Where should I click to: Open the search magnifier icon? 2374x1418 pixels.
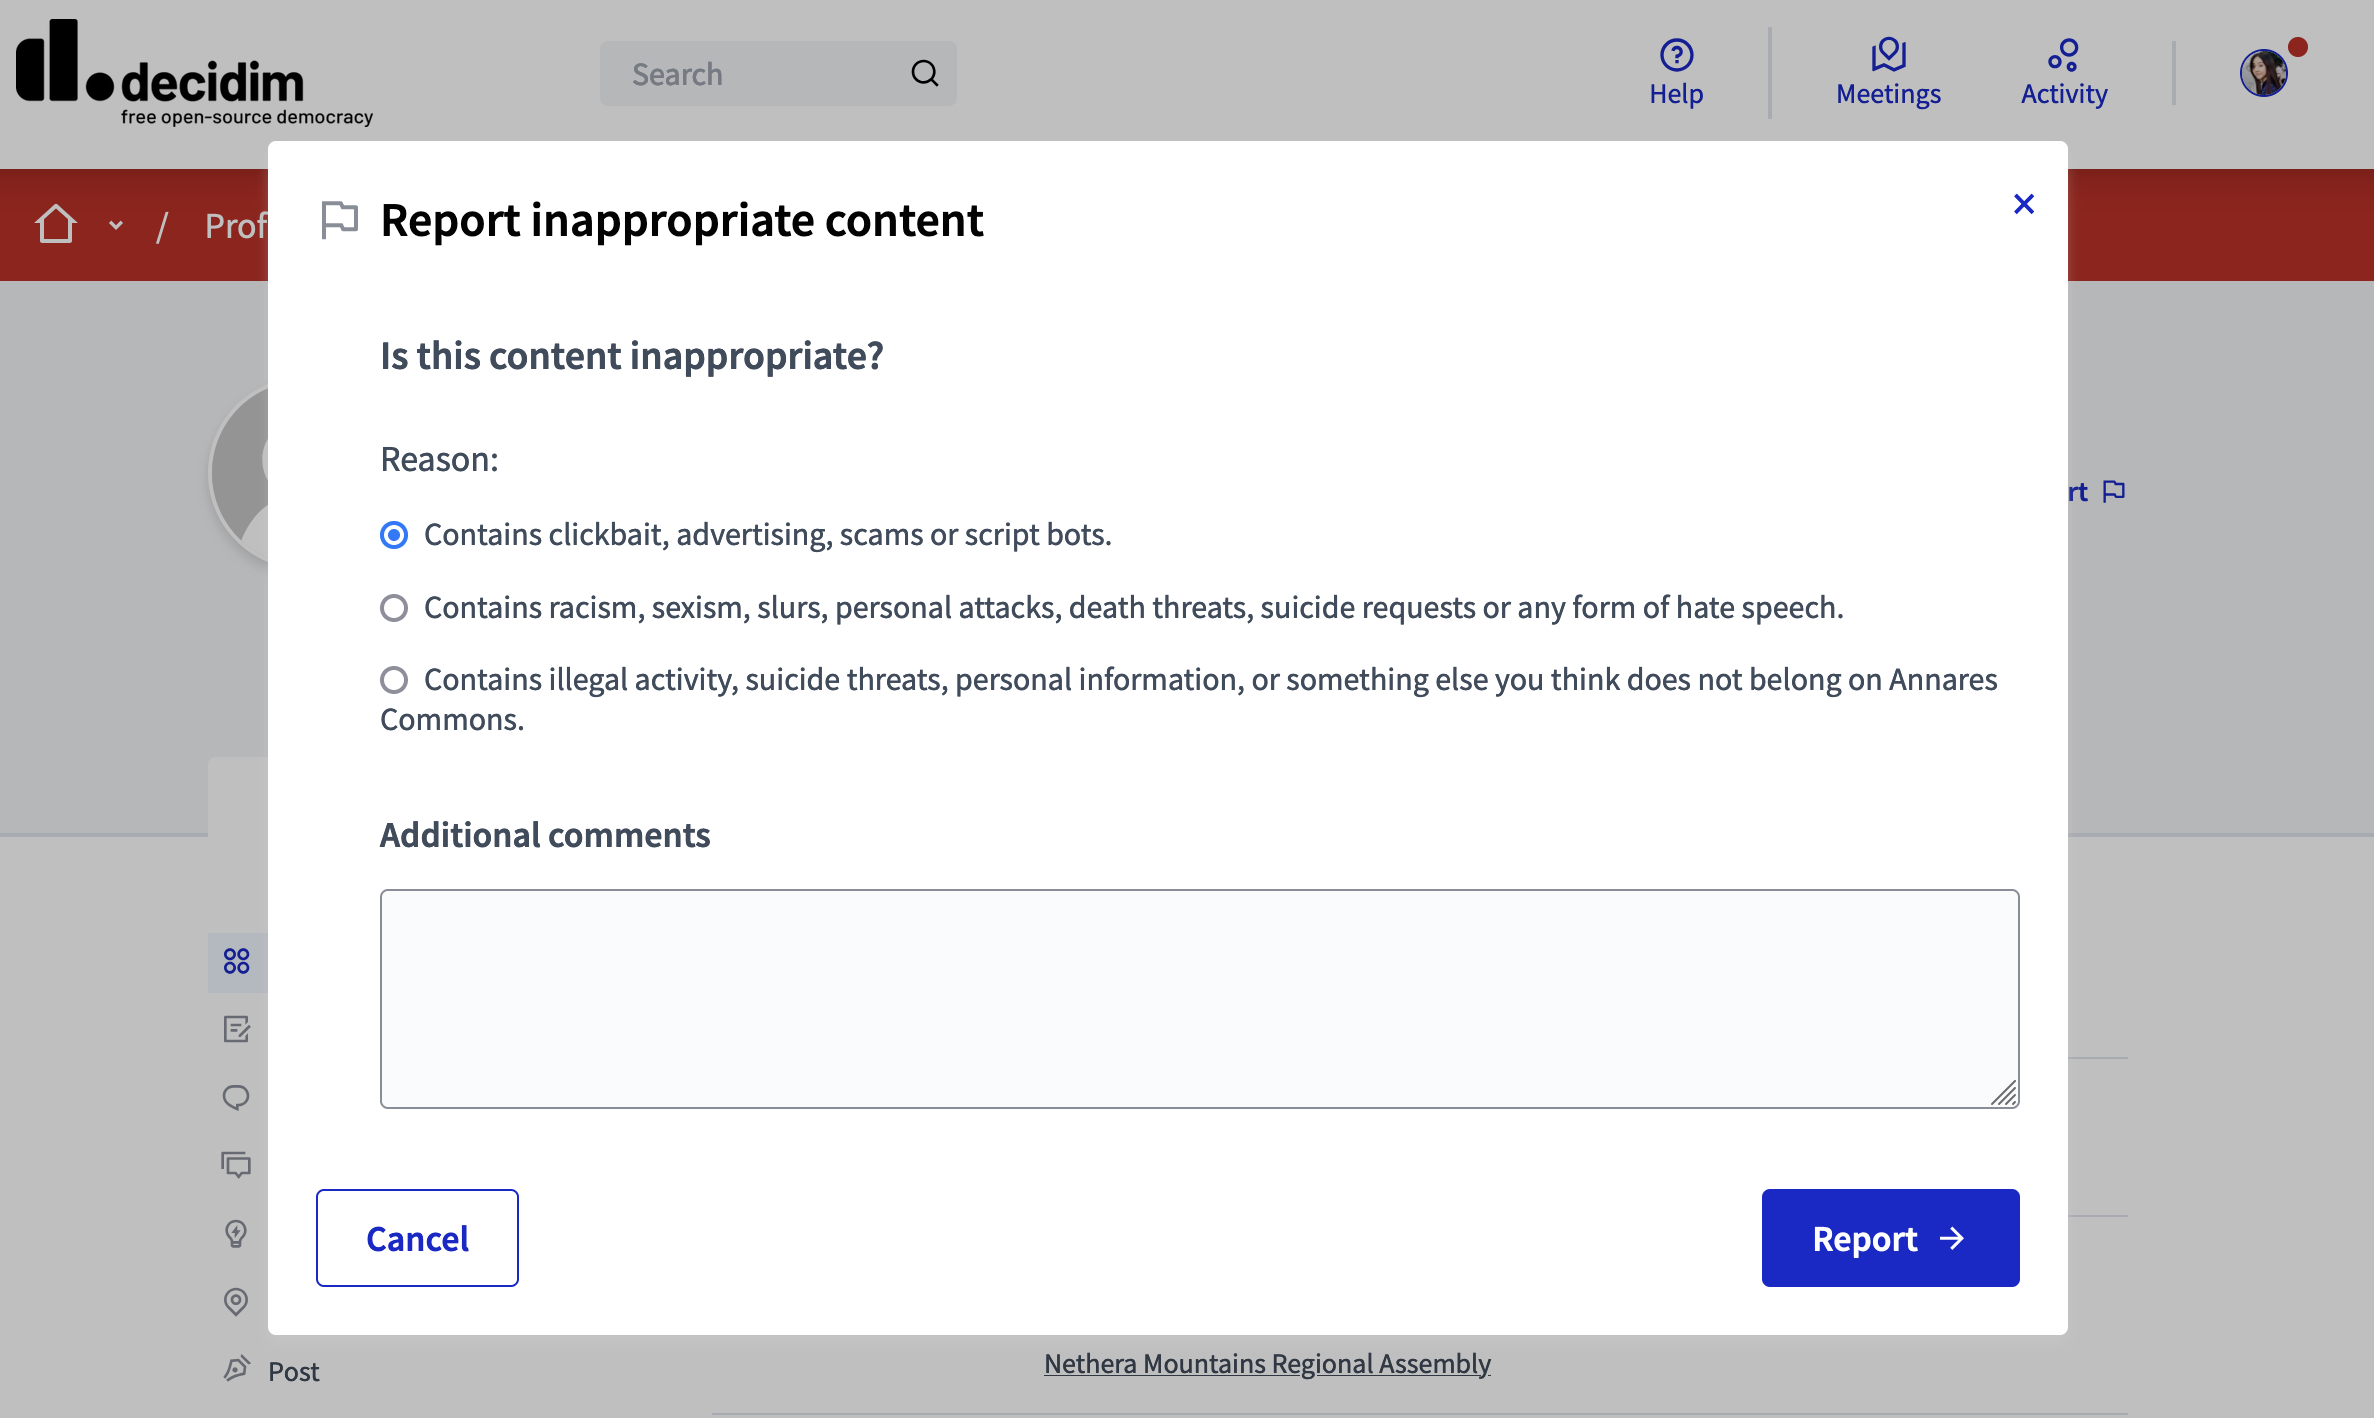click(x=924, y=72)
